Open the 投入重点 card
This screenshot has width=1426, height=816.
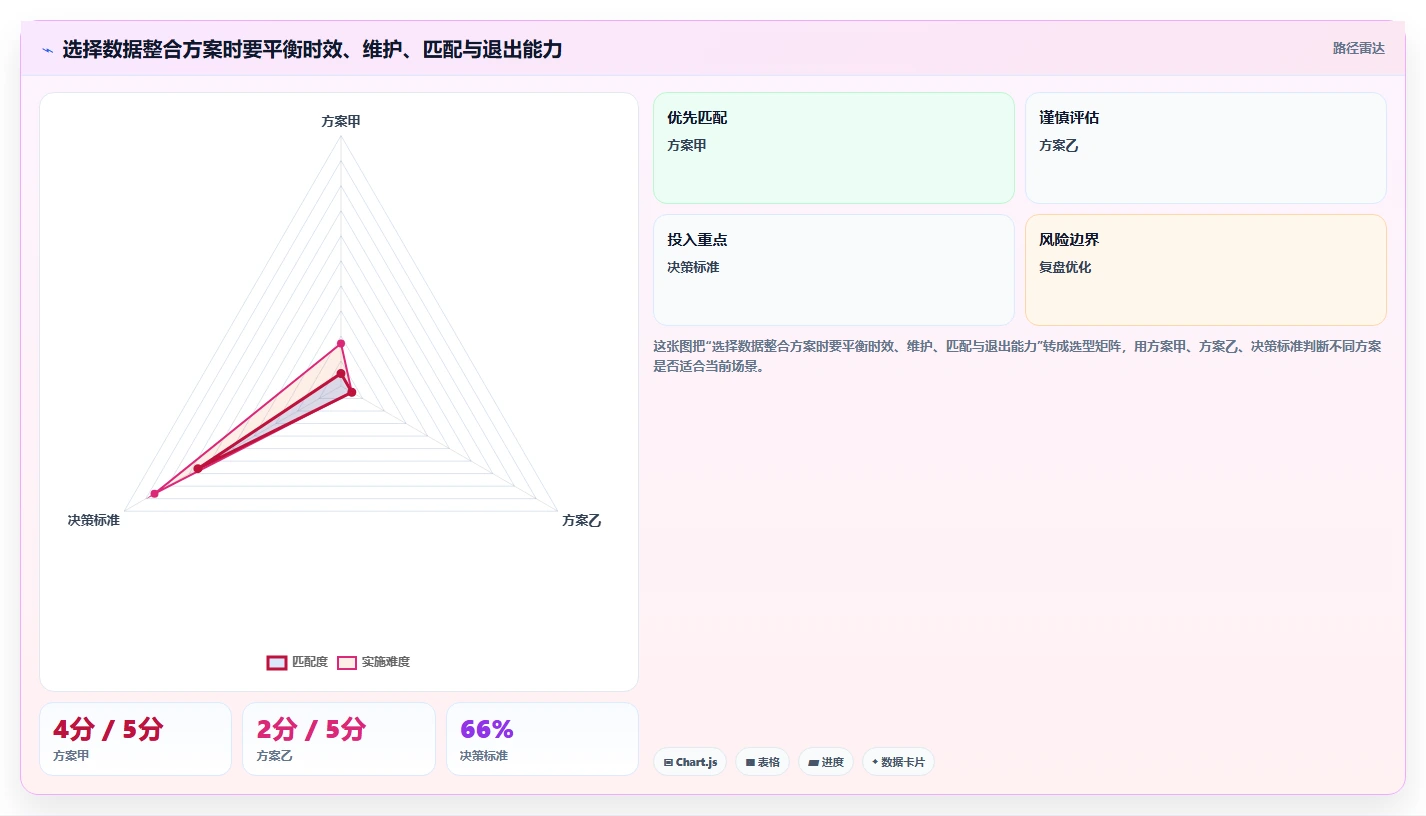(x=834, y=270)
